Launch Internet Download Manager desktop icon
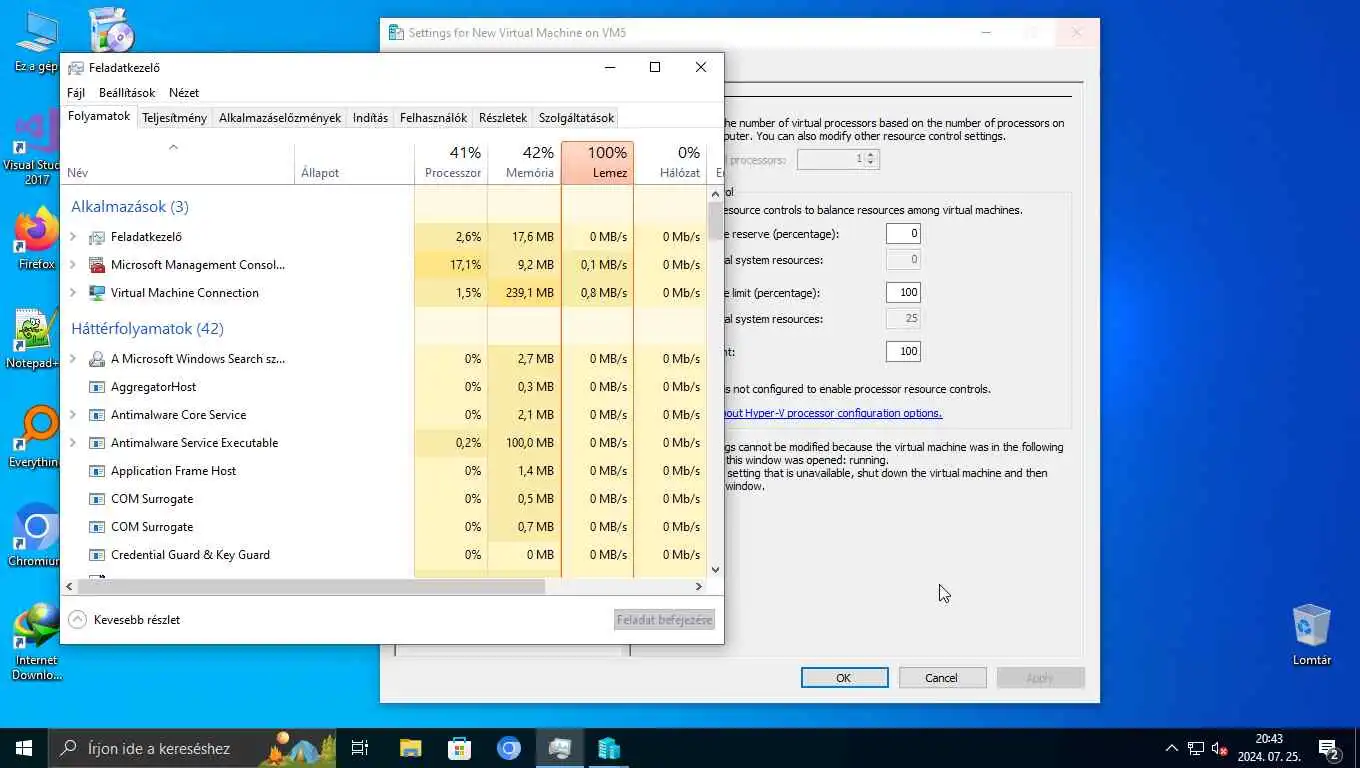Image resolution: width=1360 pixels, height=768 pixels. pos(36,641)
